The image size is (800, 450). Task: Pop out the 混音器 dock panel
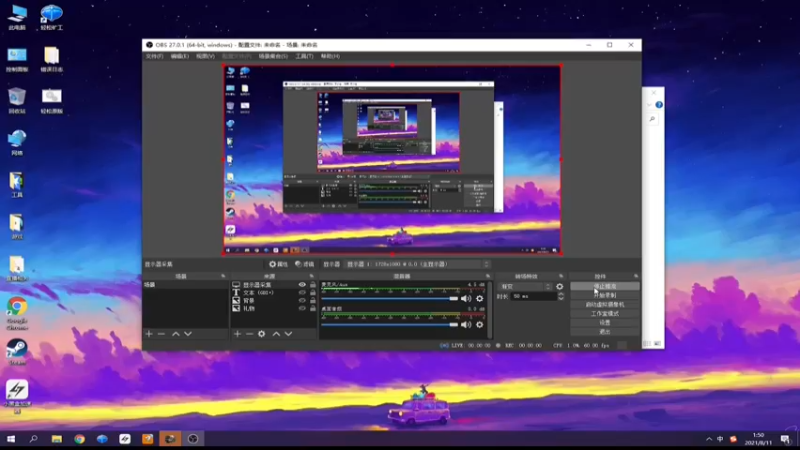[488, 276]
